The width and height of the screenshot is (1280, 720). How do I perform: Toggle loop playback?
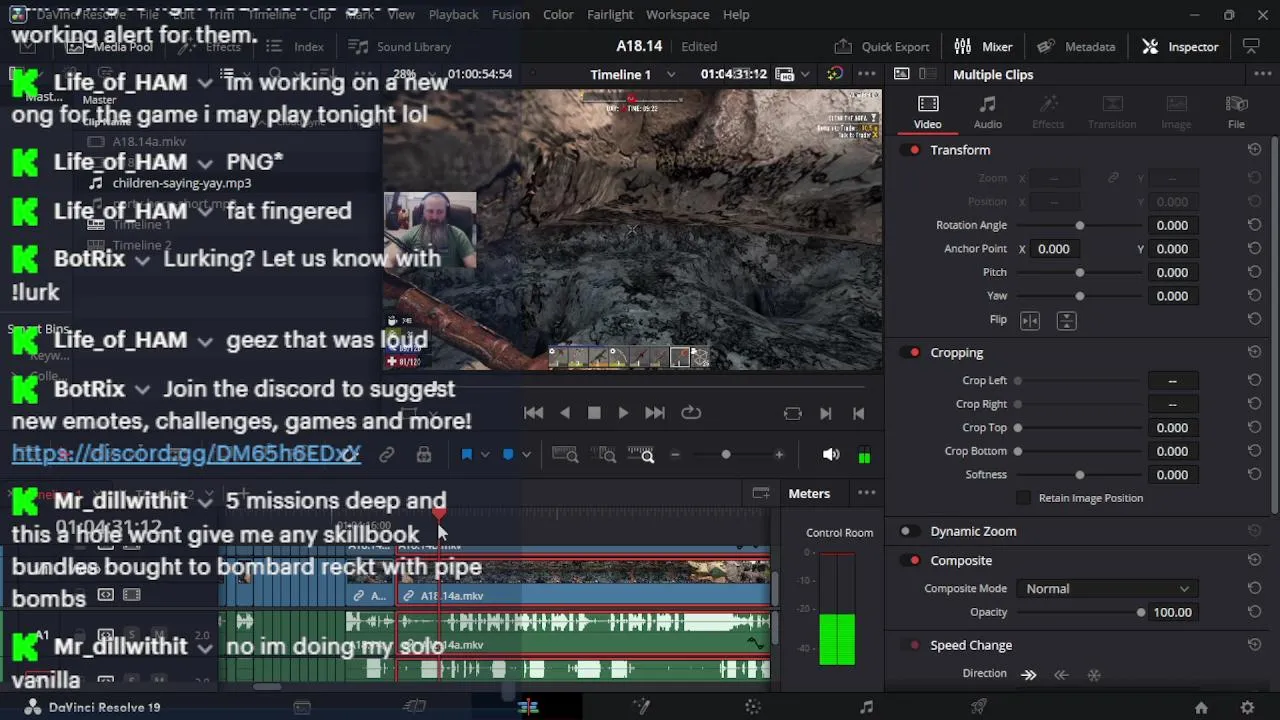[691, 413]
